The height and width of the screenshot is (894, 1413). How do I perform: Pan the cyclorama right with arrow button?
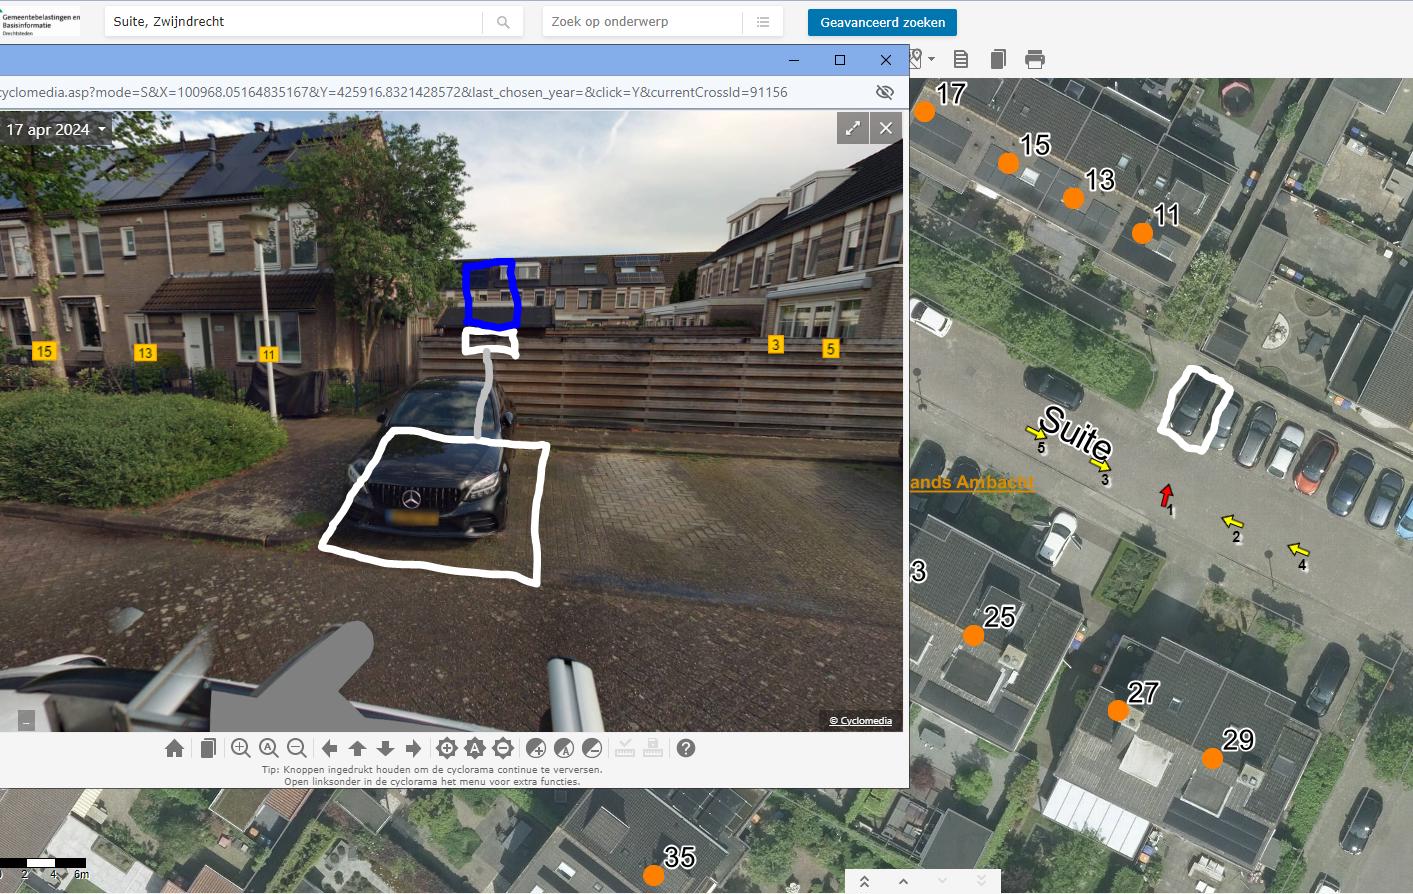(413, 748)
